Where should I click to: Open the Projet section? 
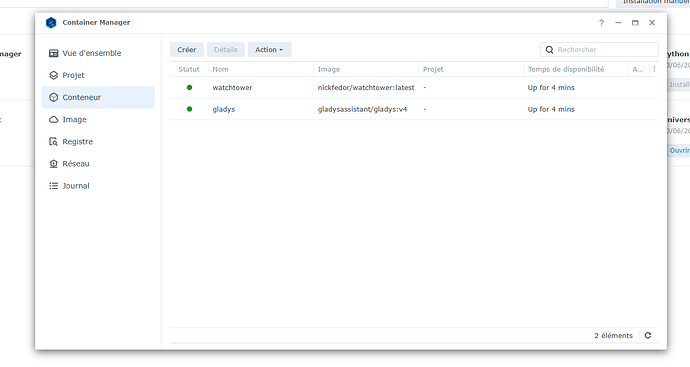click(x=98, y=75)
